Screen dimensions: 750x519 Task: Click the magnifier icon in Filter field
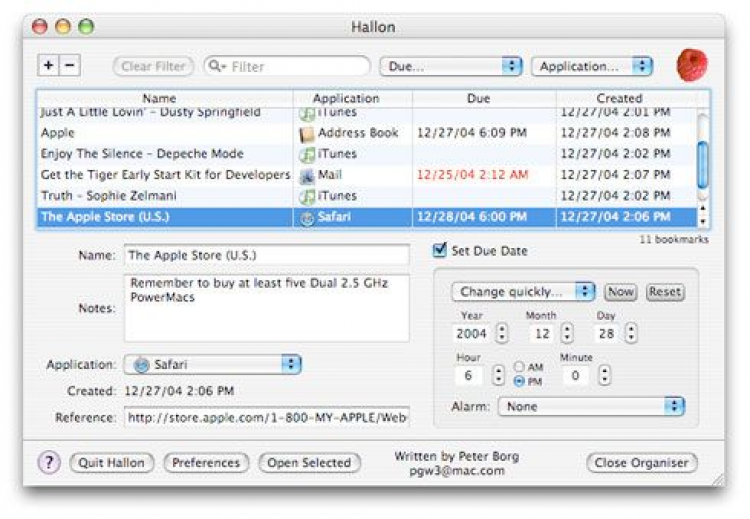[216, 66]
